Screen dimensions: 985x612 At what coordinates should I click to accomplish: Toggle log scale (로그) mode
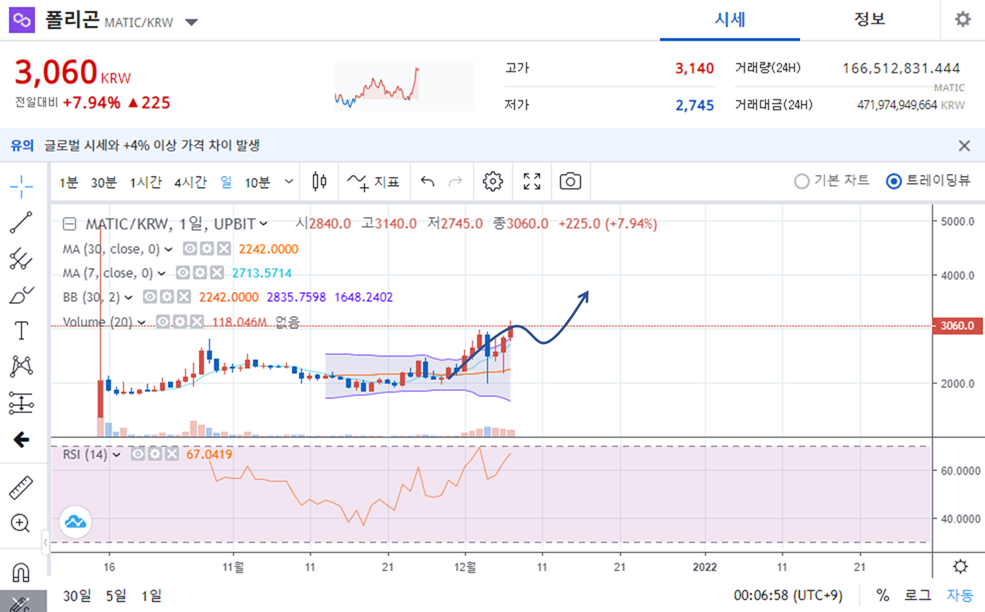point(918,595)
